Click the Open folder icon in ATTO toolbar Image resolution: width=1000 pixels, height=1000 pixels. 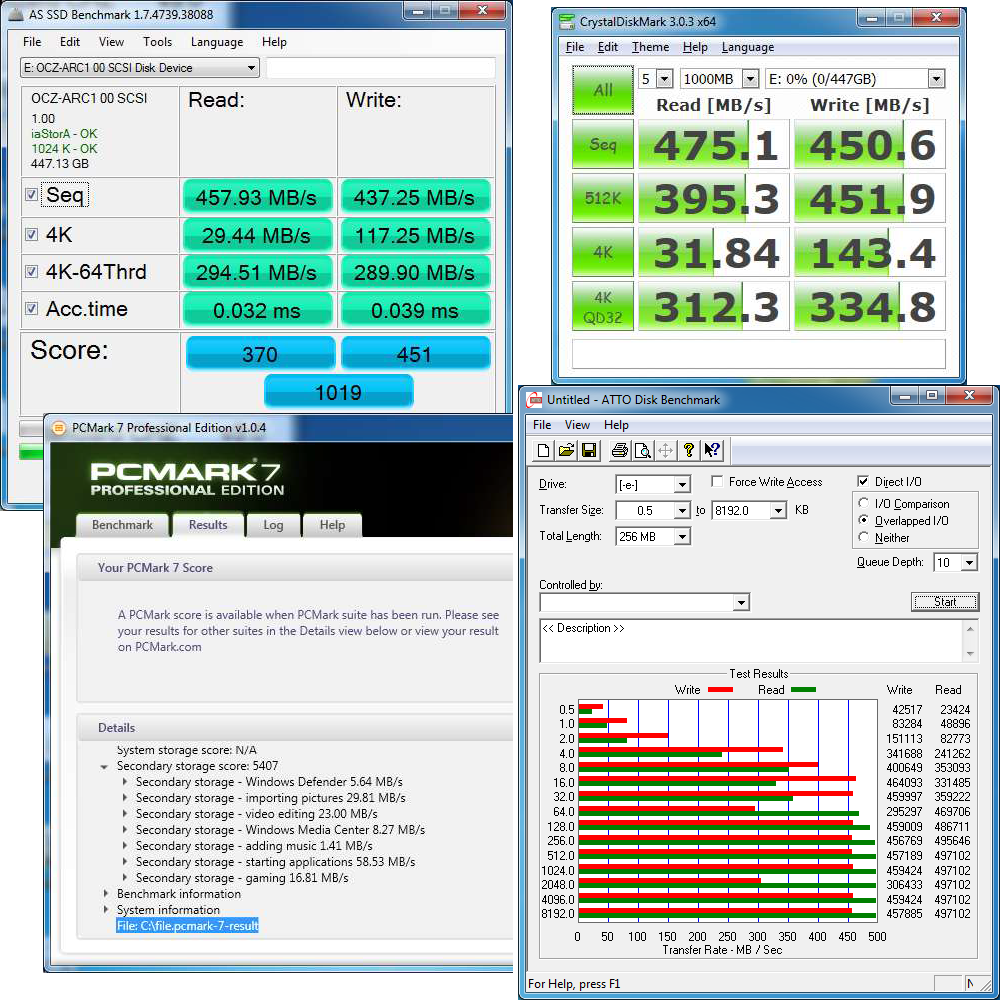point(566,450)
